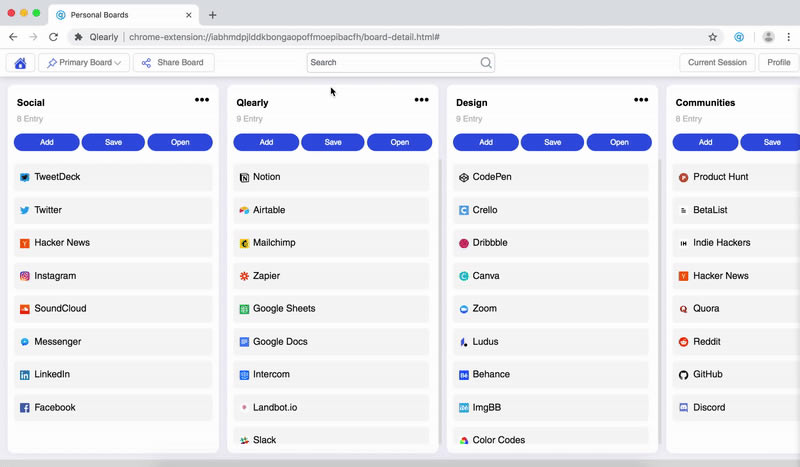Click Add in the Qlearly column
The image size is (800, 467).
click(266, 142)
